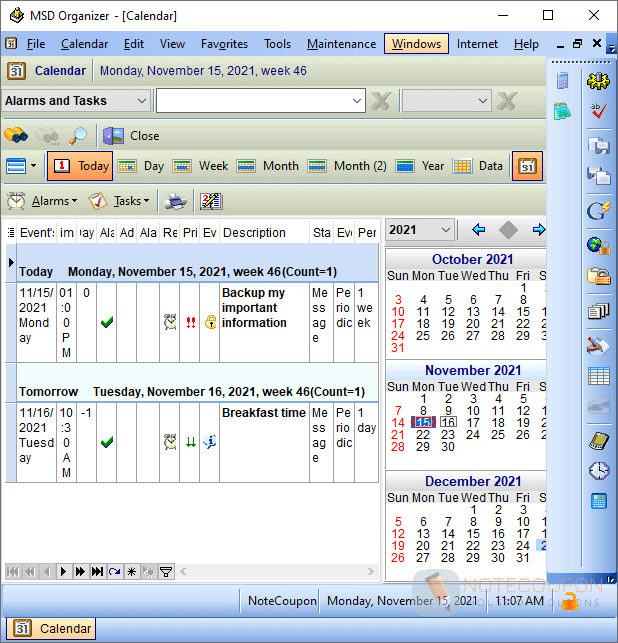
Task: Click the next month blue right arrow
Action: (538, 230)
